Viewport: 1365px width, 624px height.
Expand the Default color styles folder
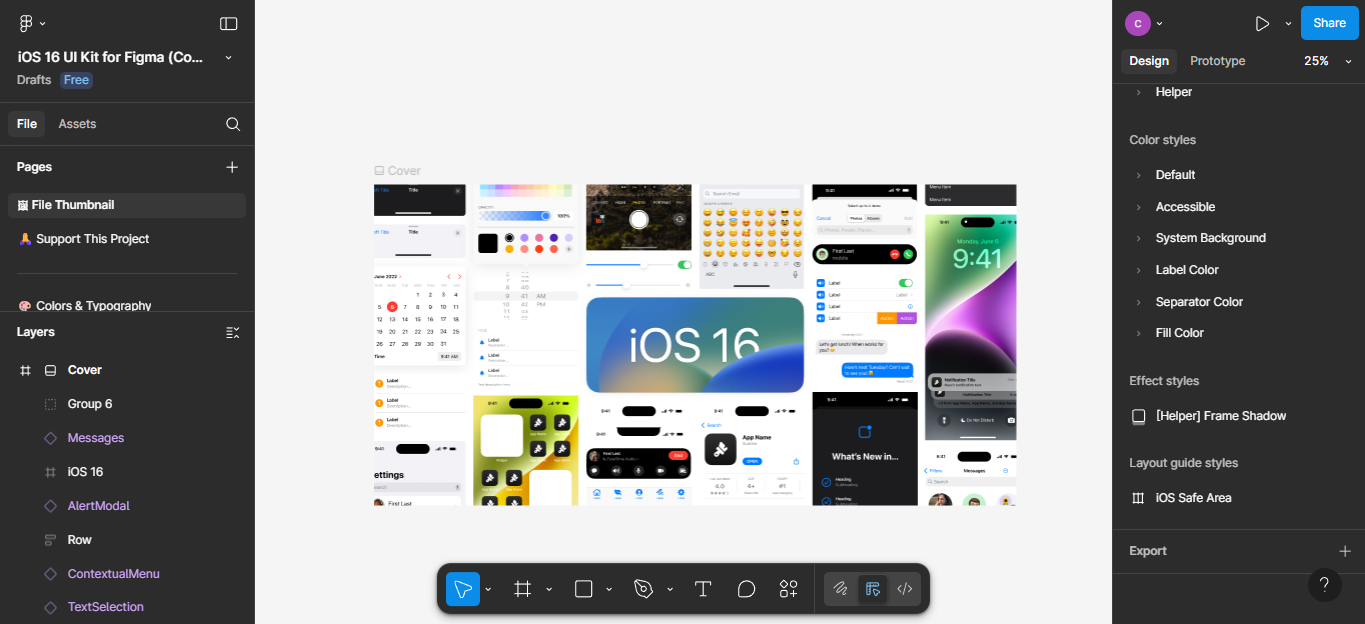pyautogui.click(x=1138, y=175)
